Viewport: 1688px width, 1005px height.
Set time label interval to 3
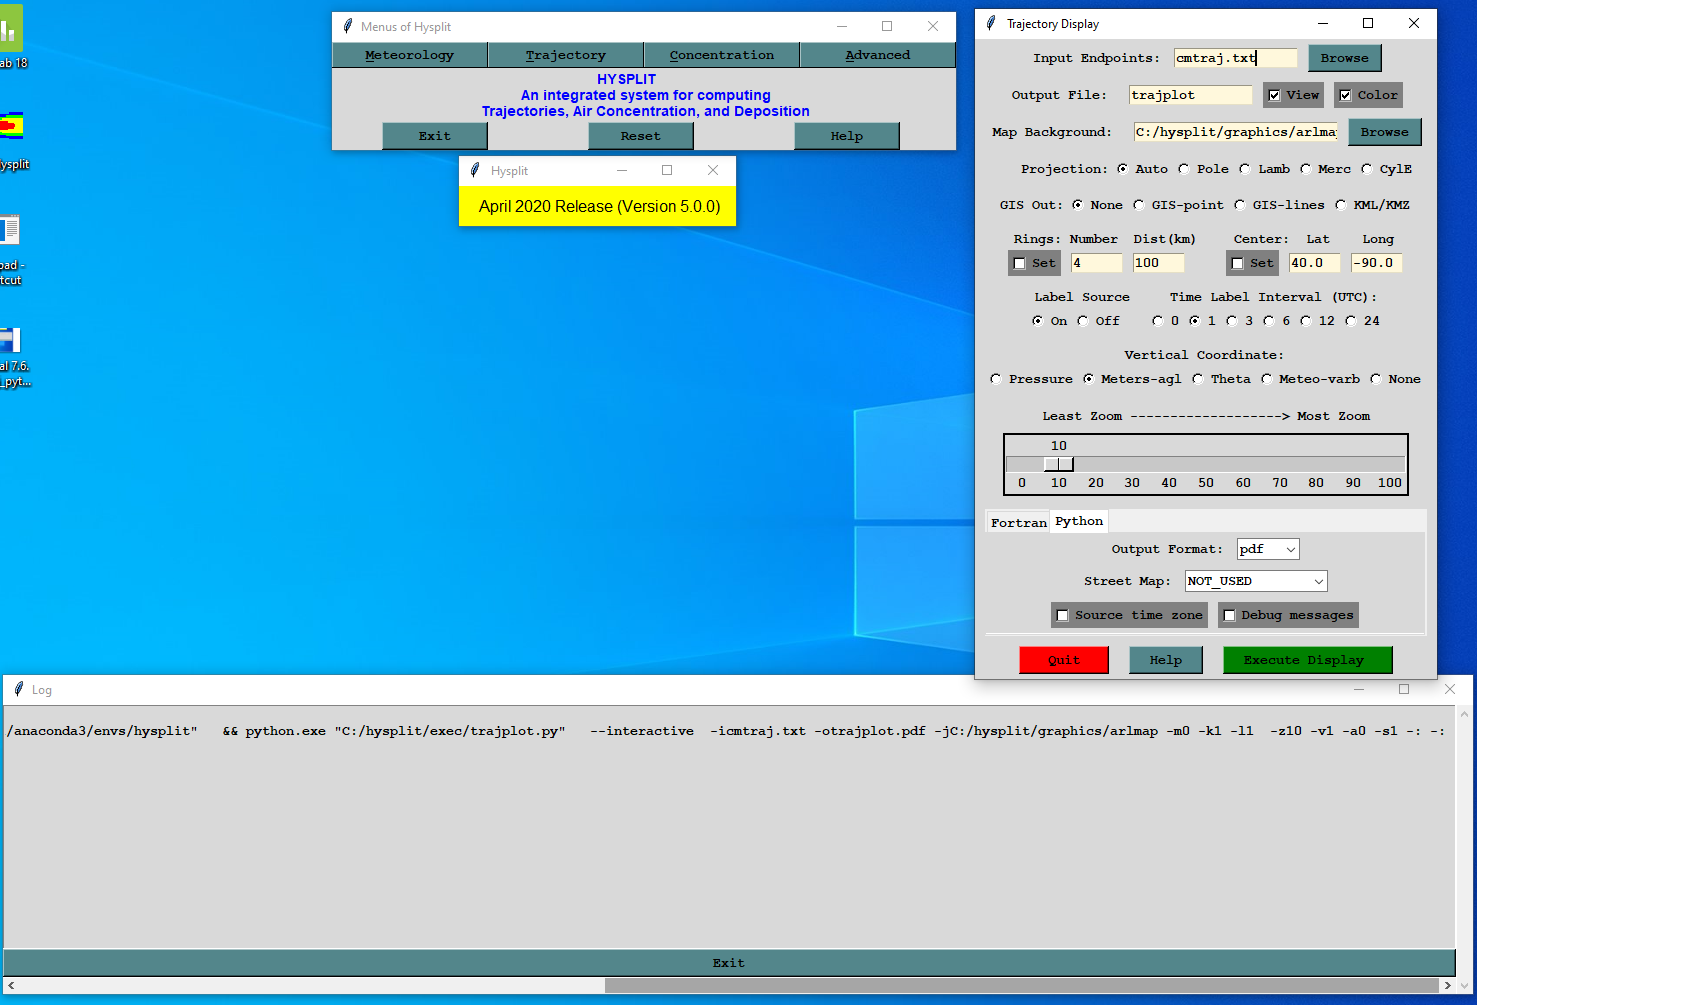pos(1231,321)
